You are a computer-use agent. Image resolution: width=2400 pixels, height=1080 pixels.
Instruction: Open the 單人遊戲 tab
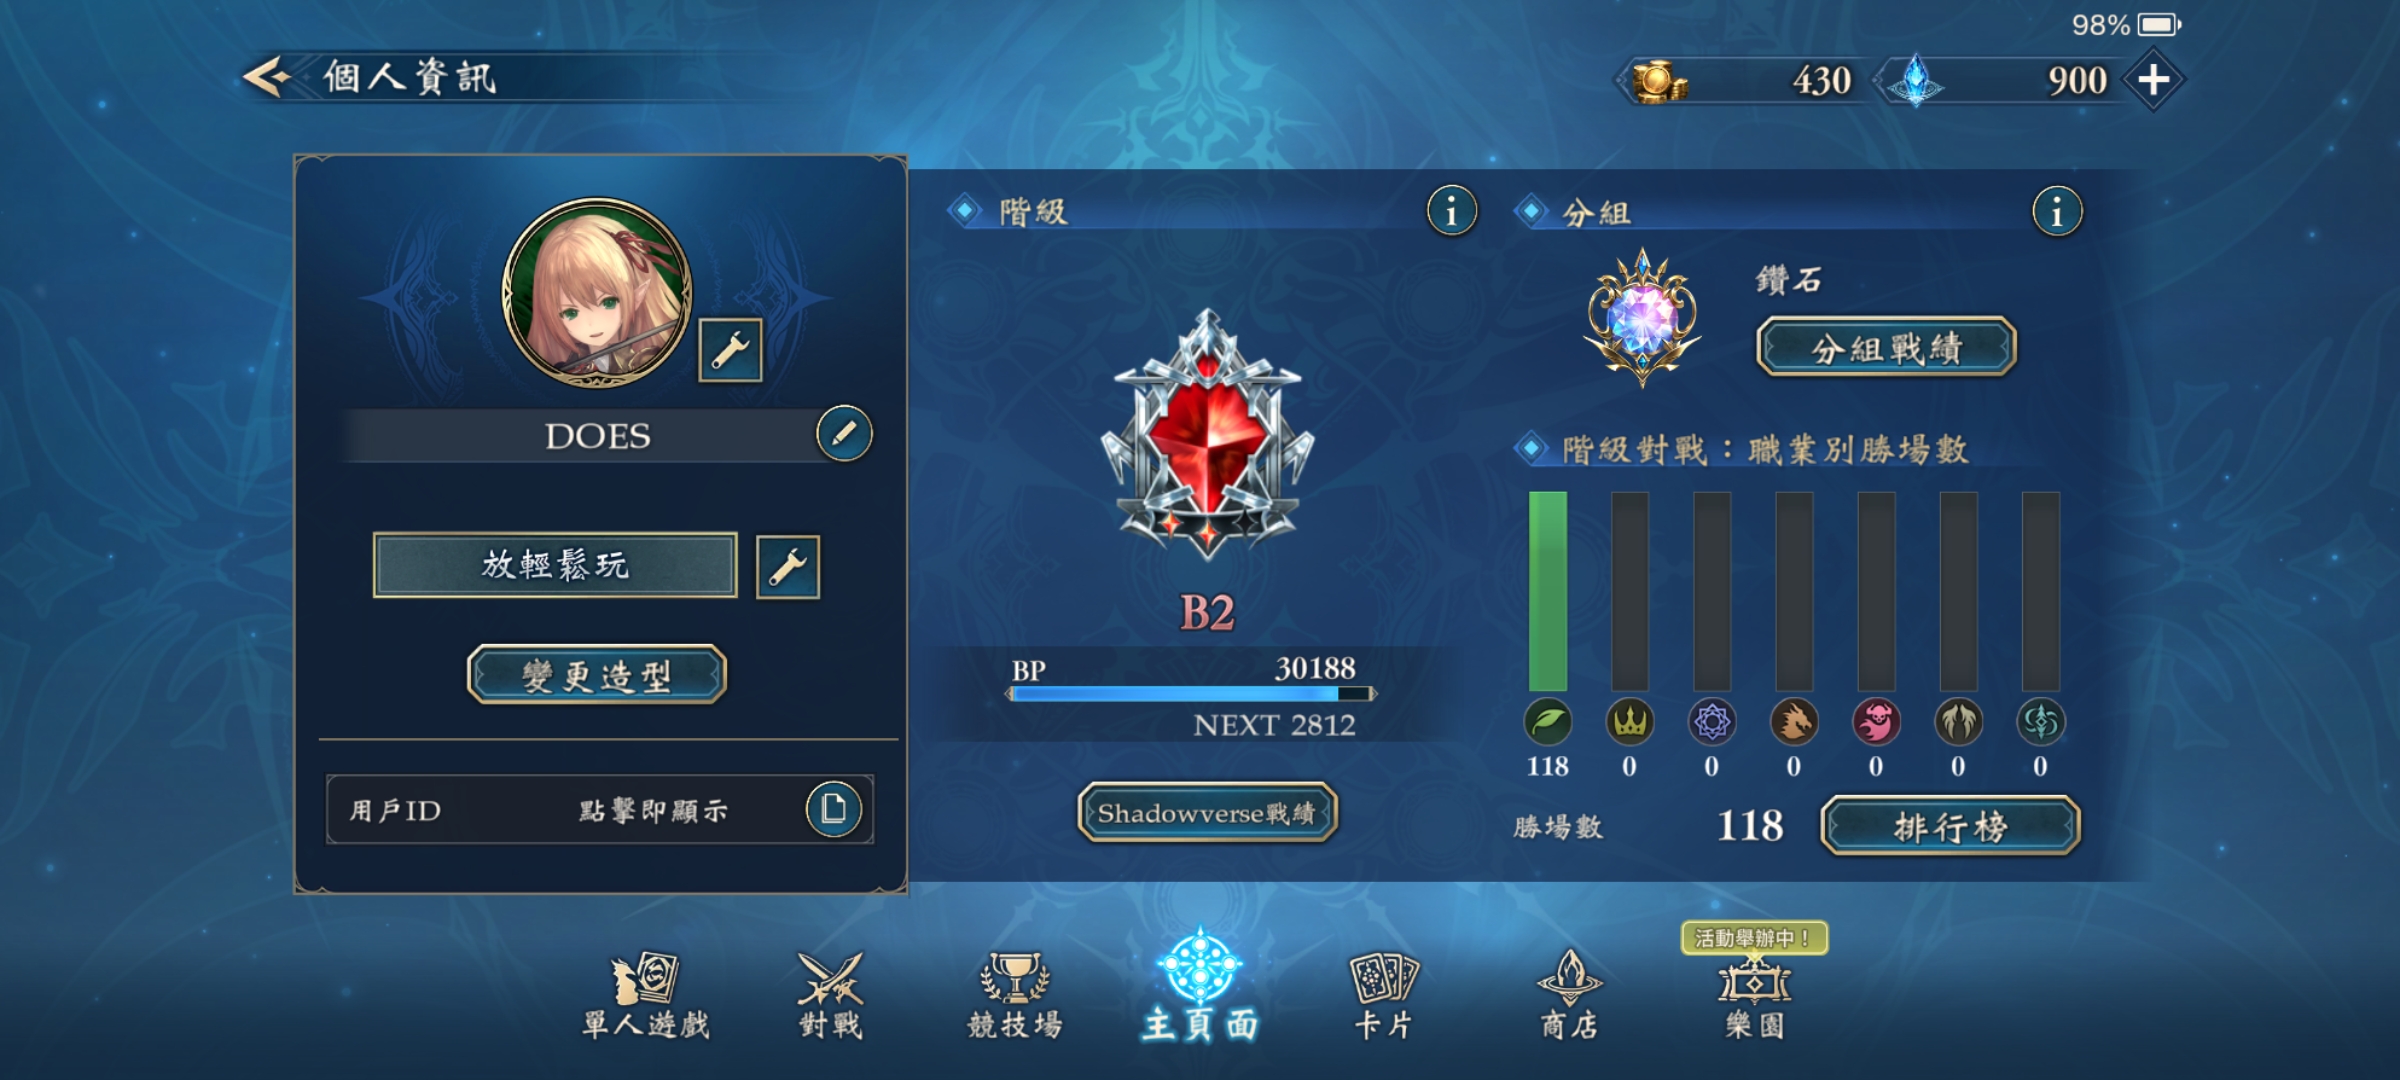(x=646, y=996)
